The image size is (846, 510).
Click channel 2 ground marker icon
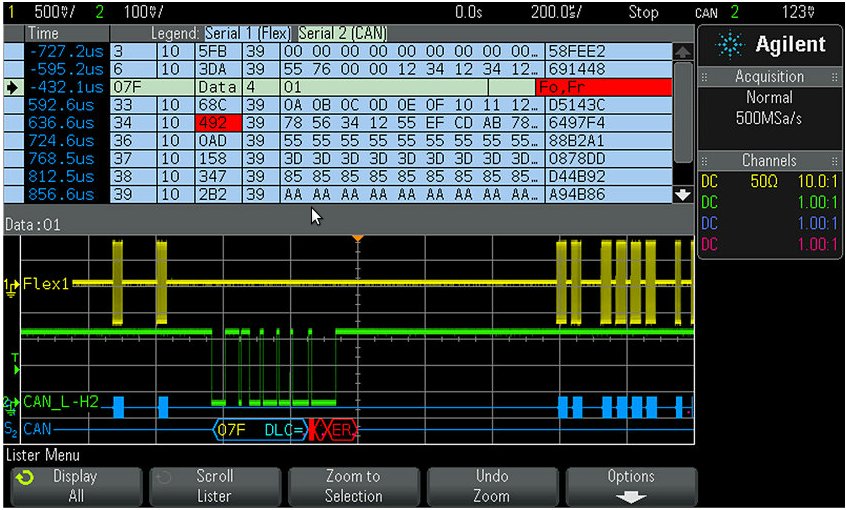click(x=12, y=404)
